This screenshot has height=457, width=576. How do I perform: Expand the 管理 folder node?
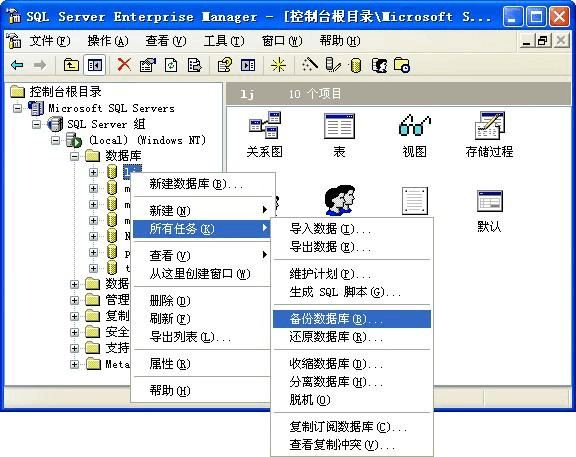click(x=74, y=300)
